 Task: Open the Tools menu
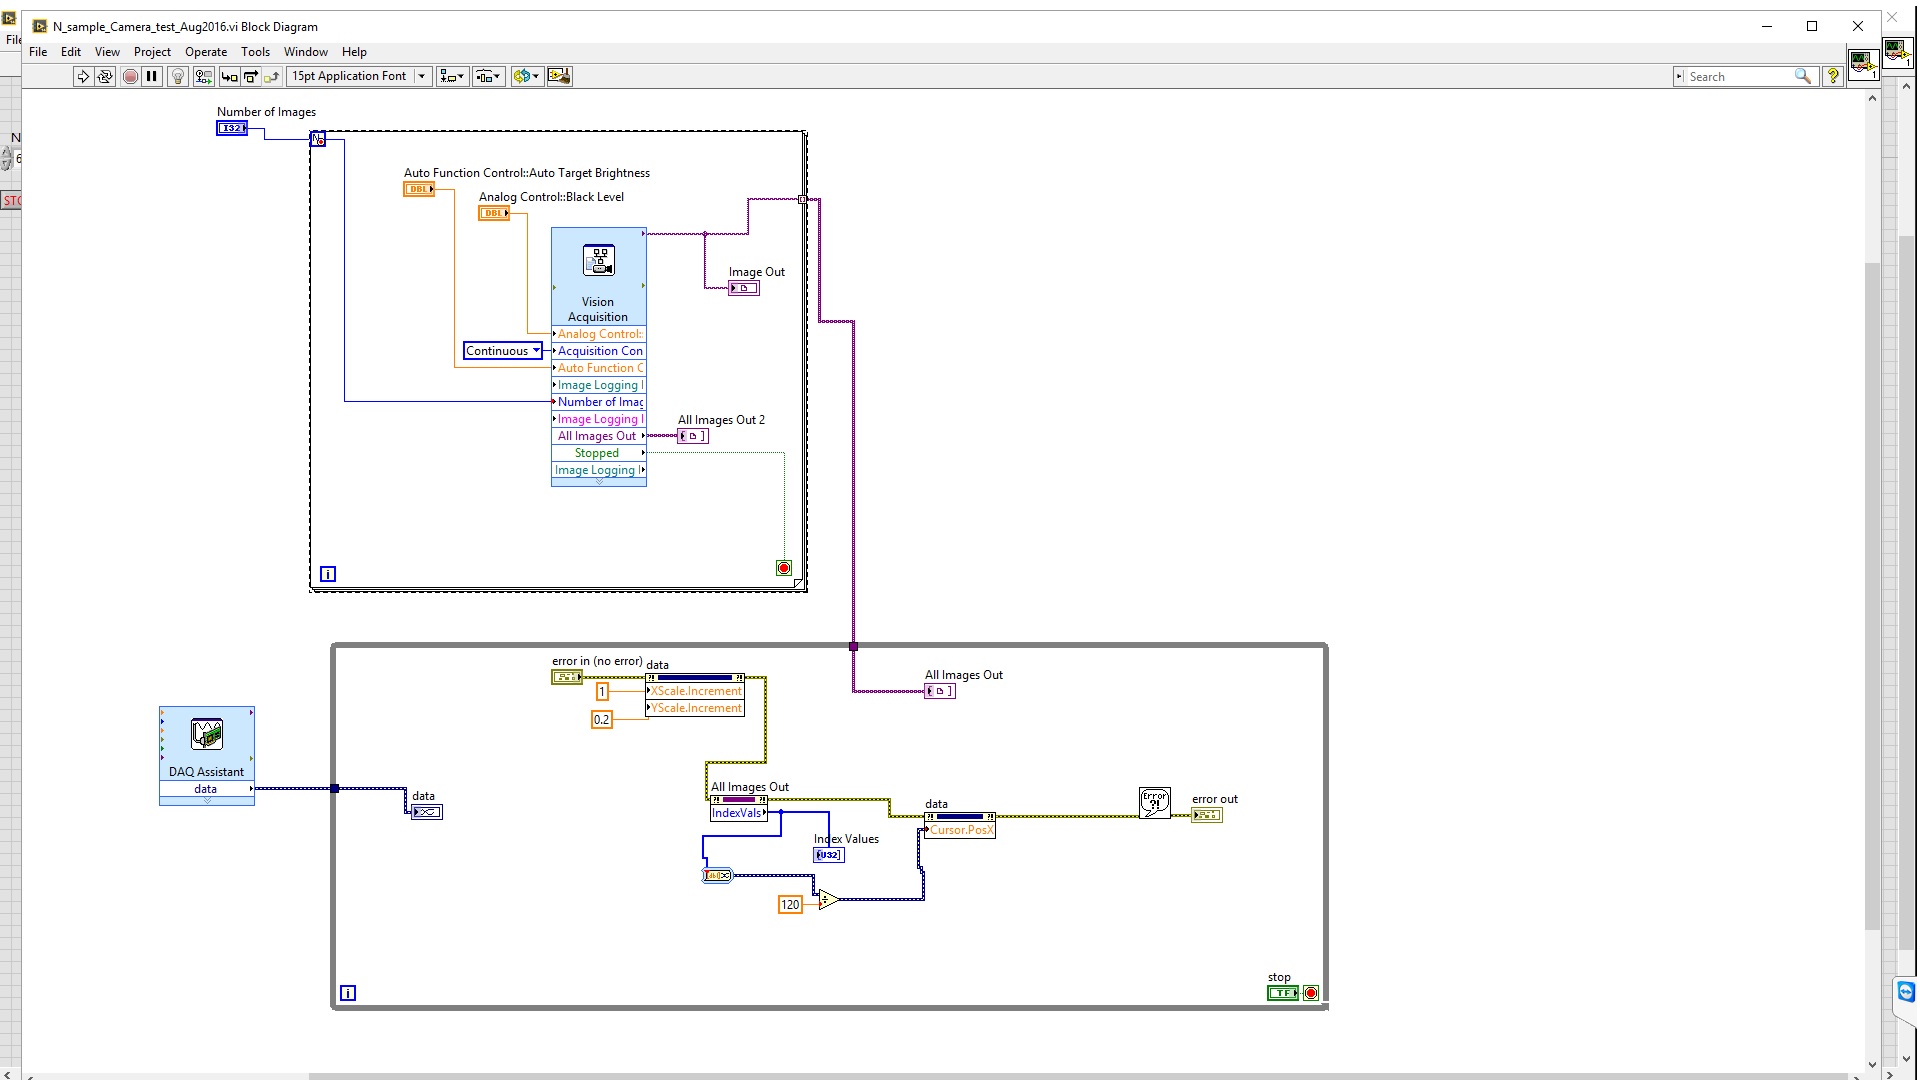pos(255,52)
